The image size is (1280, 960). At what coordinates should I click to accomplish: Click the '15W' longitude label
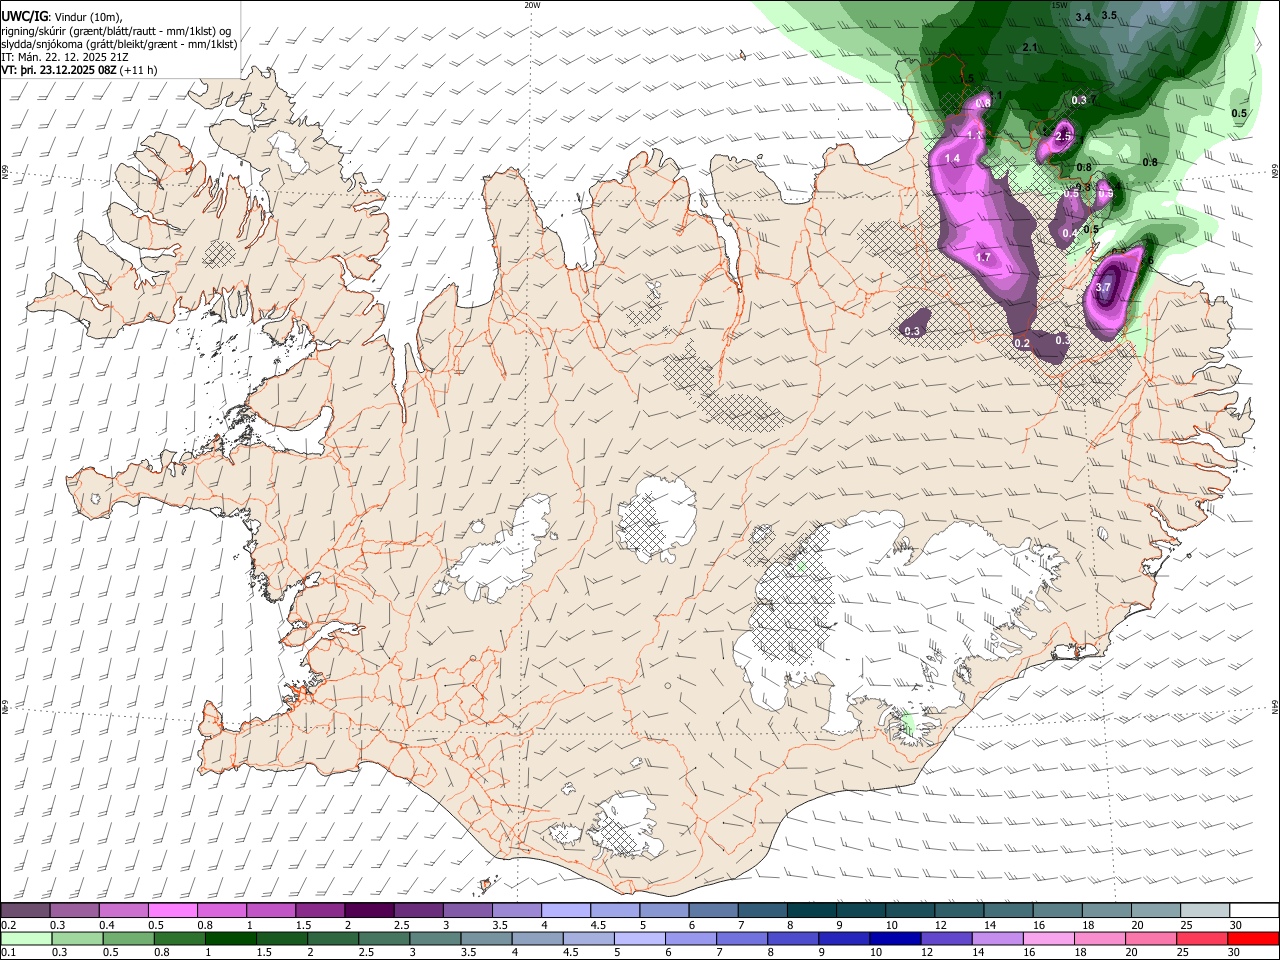1059,4
